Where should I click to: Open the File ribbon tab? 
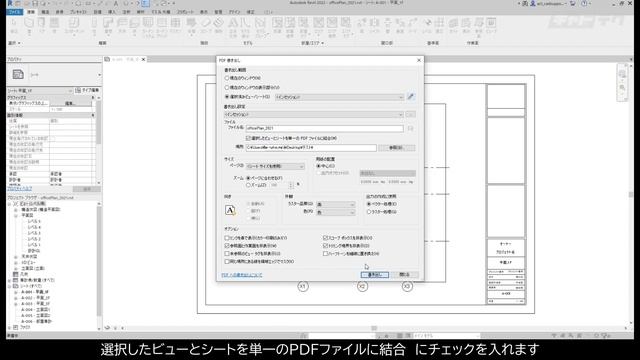(x=15, y=12)
